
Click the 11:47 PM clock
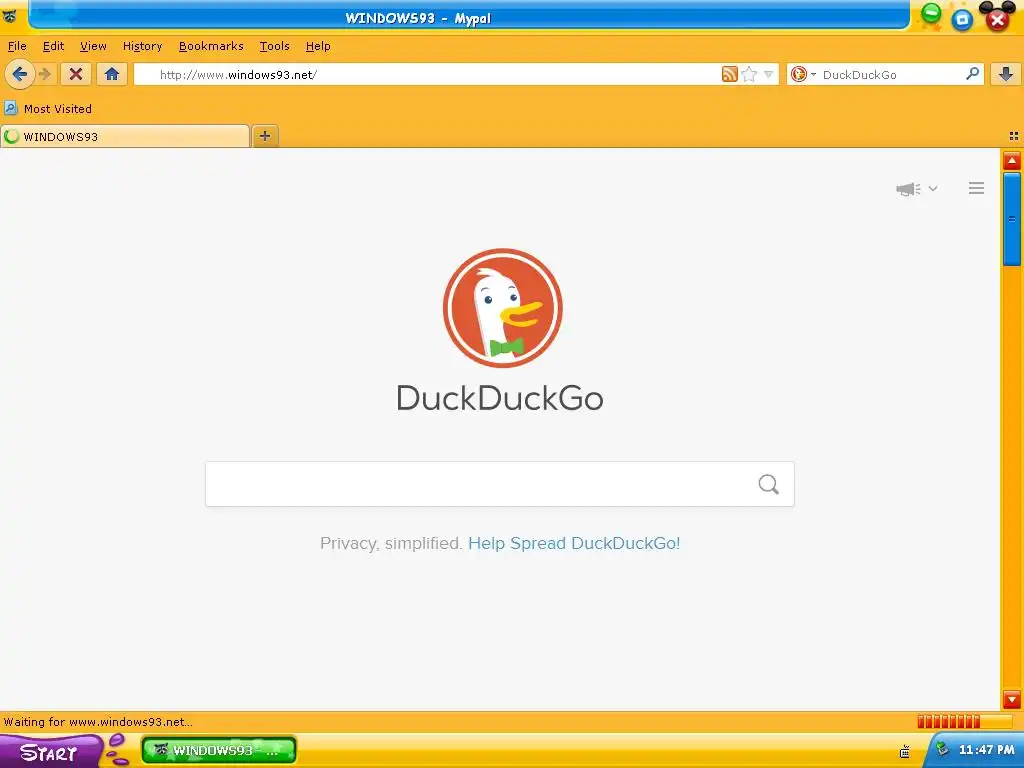[x=986, y=750]
